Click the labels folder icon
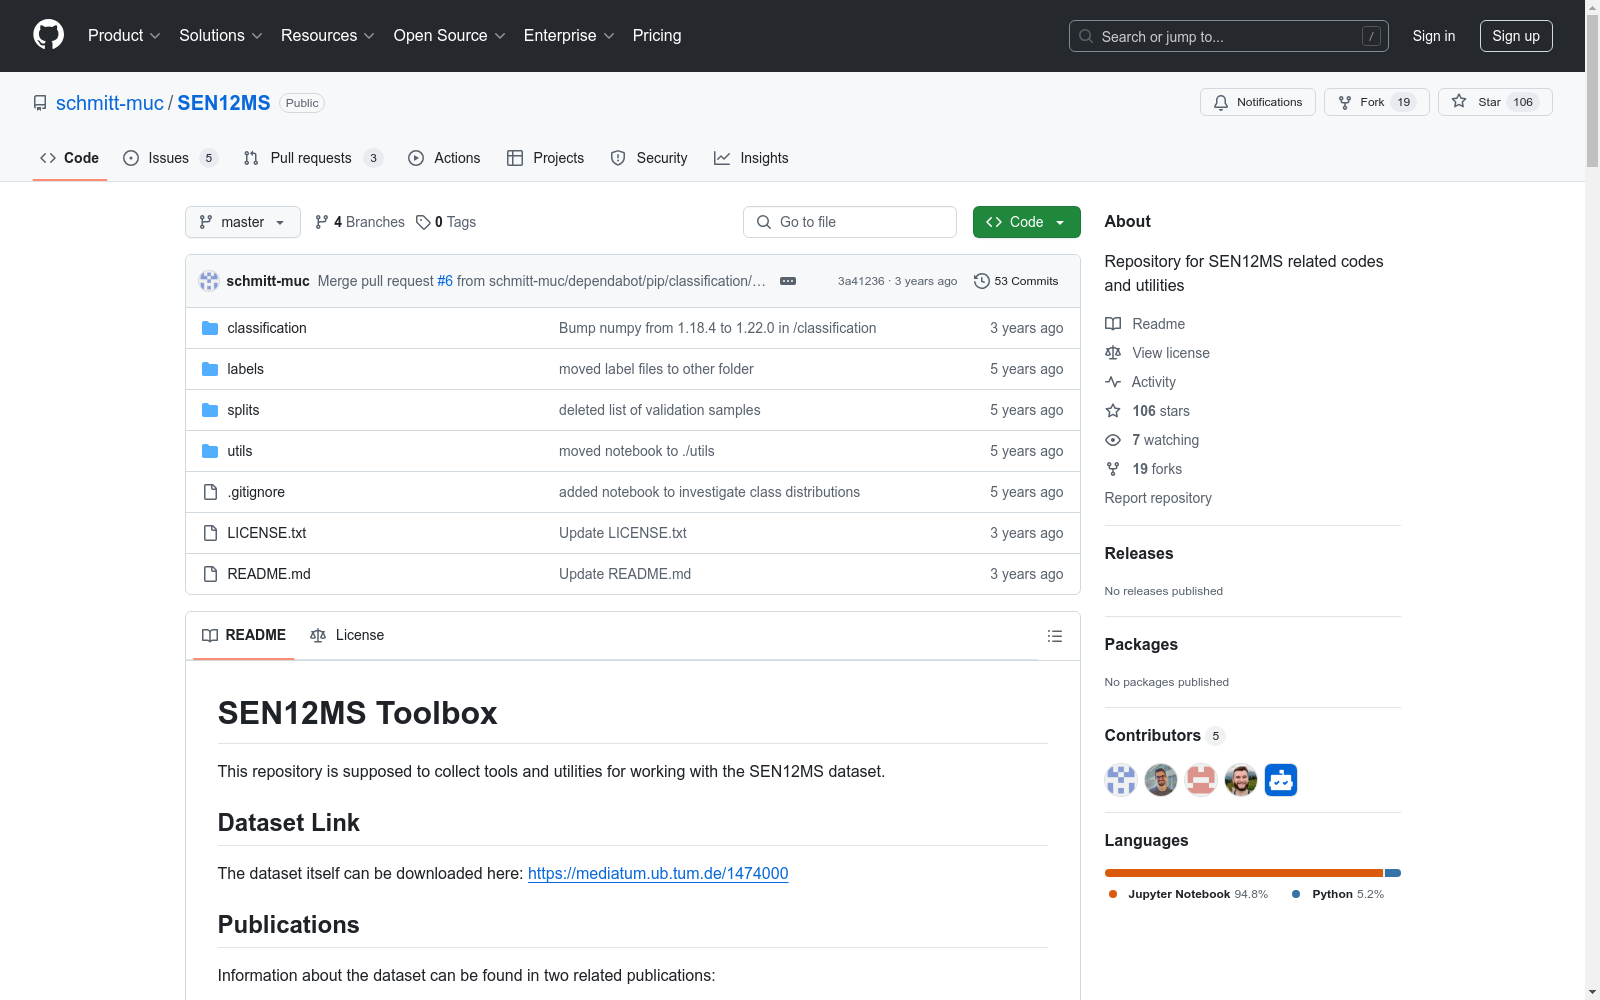The height and width of the screenshot is (1000, 1600). coord(210,369)
